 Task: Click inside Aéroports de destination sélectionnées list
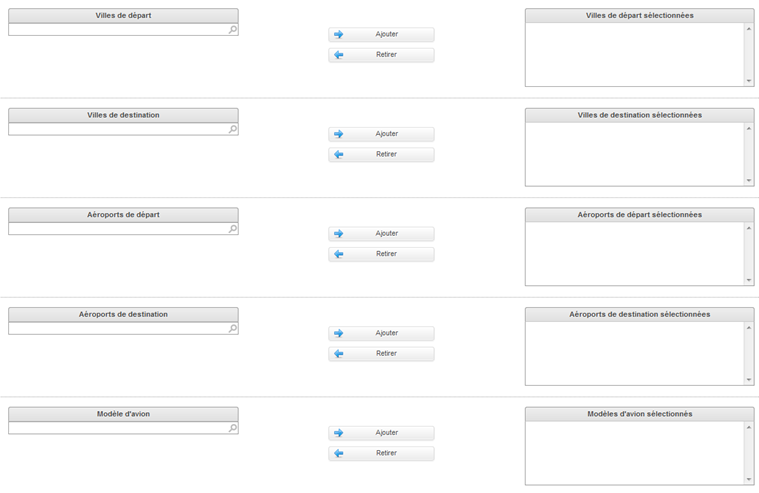coord(634,353)
